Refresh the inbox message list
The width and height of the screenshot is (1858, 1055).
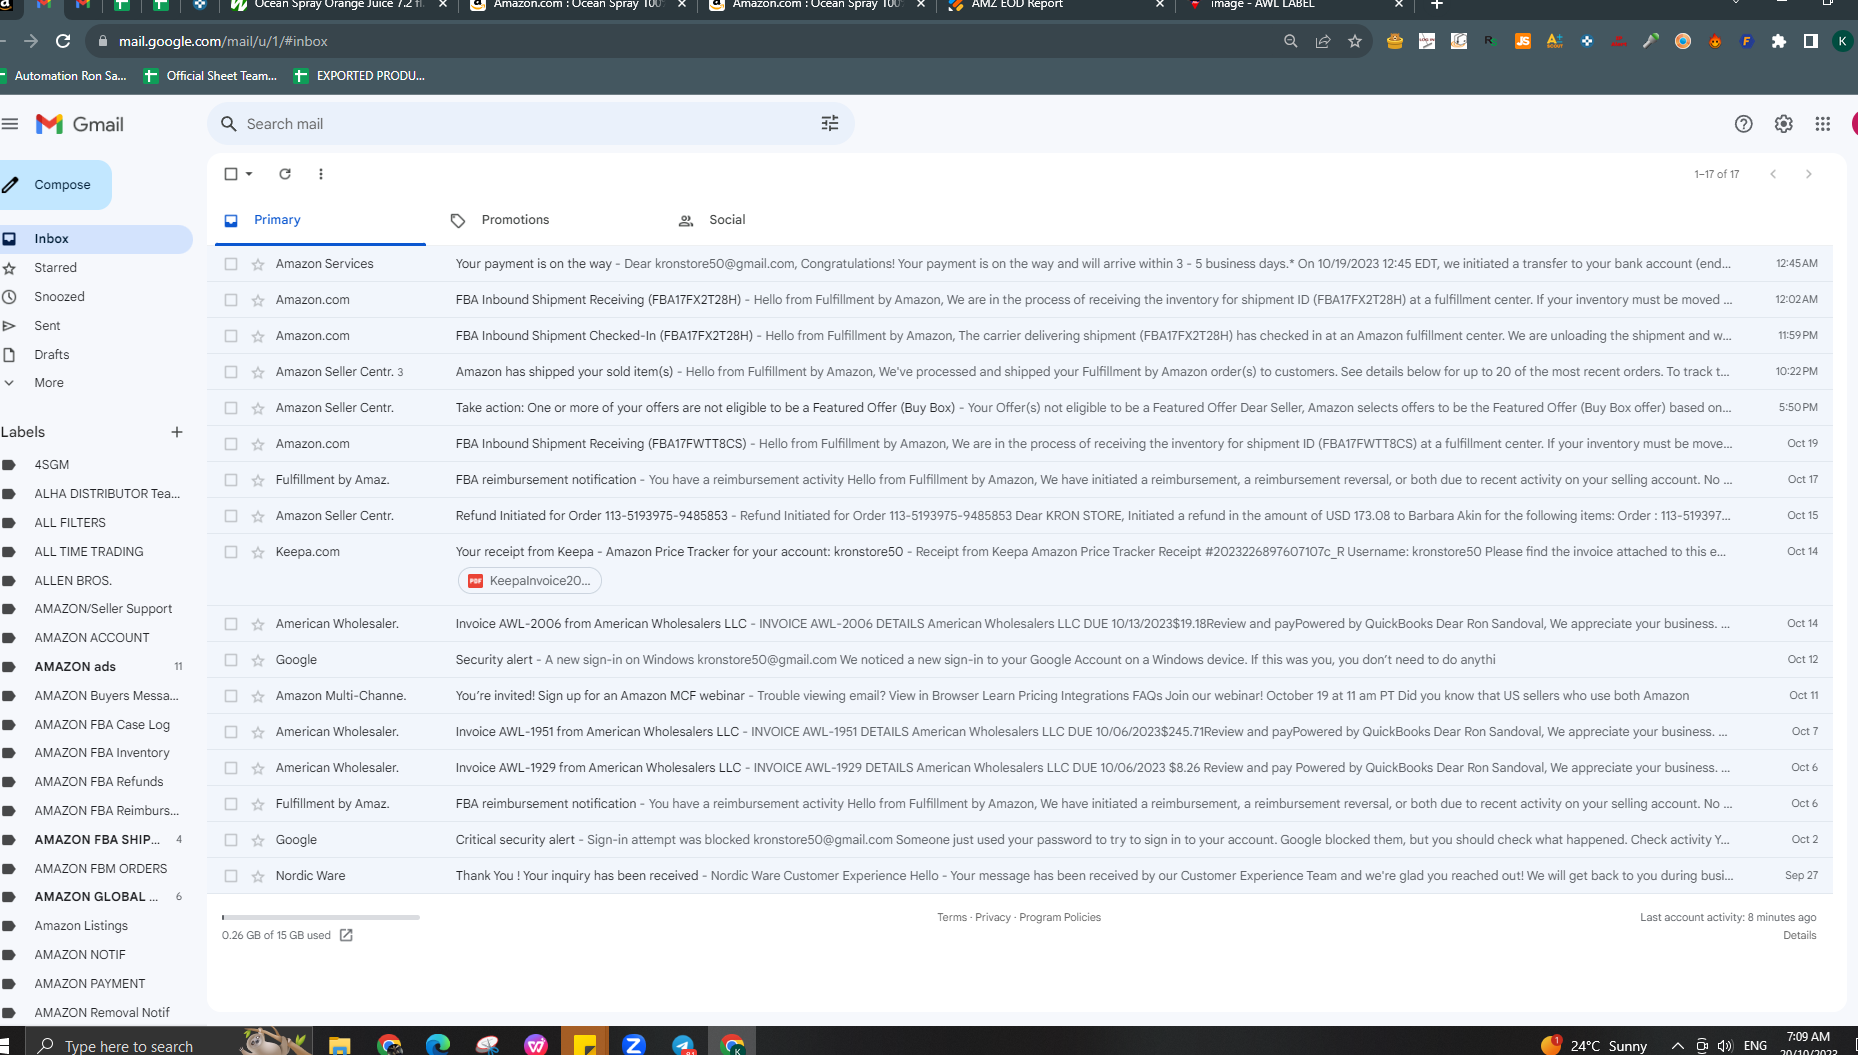(285, 174)
